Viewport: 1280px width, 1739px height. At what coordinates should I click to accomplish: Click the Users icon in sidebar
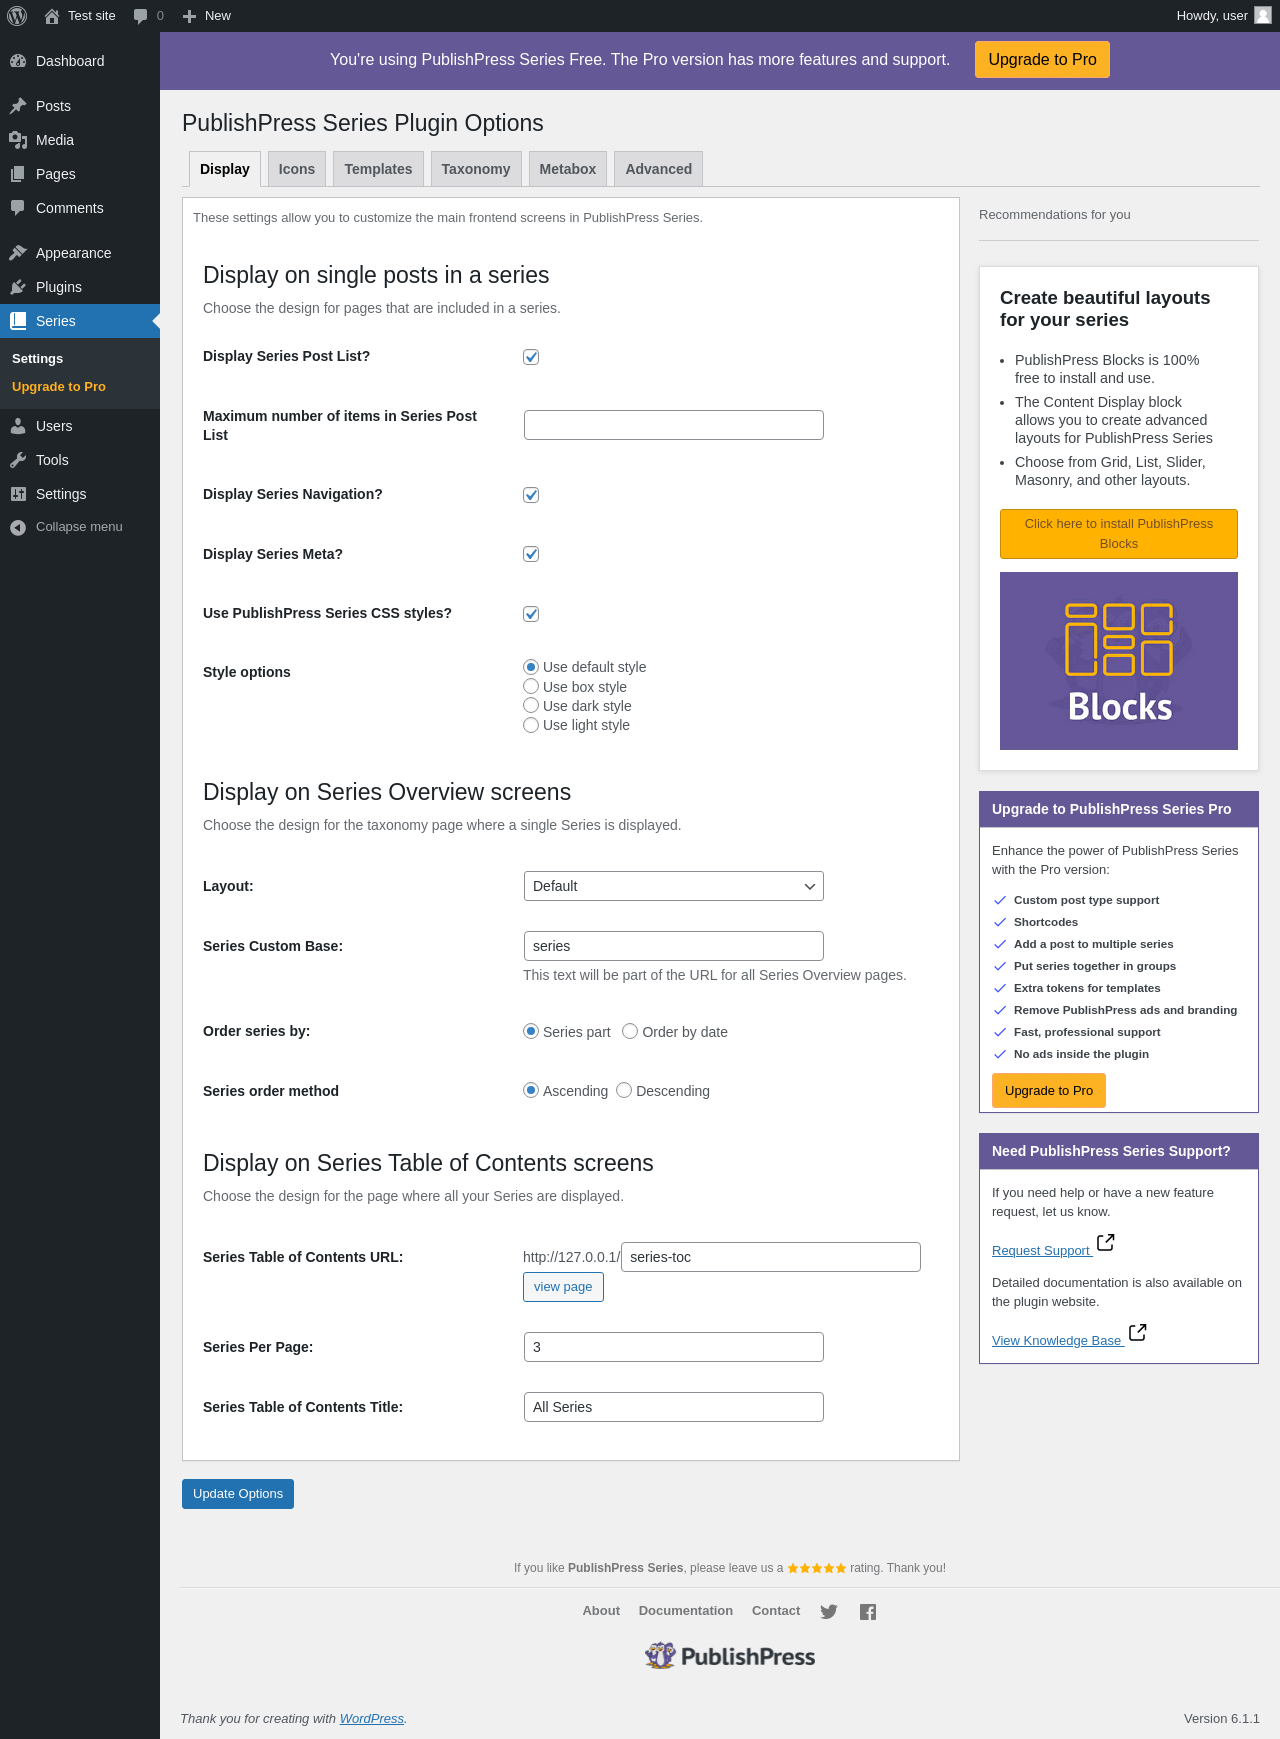[x=18, y=426]
